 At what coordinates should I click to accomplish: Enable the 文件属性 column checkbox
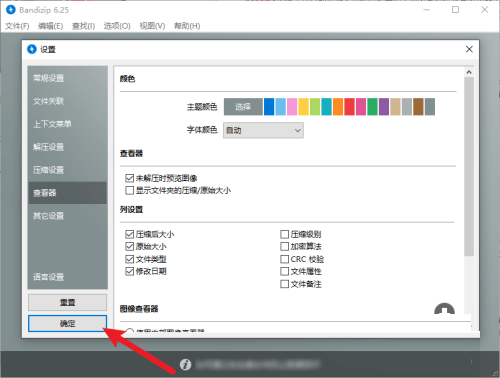[284, 271]
